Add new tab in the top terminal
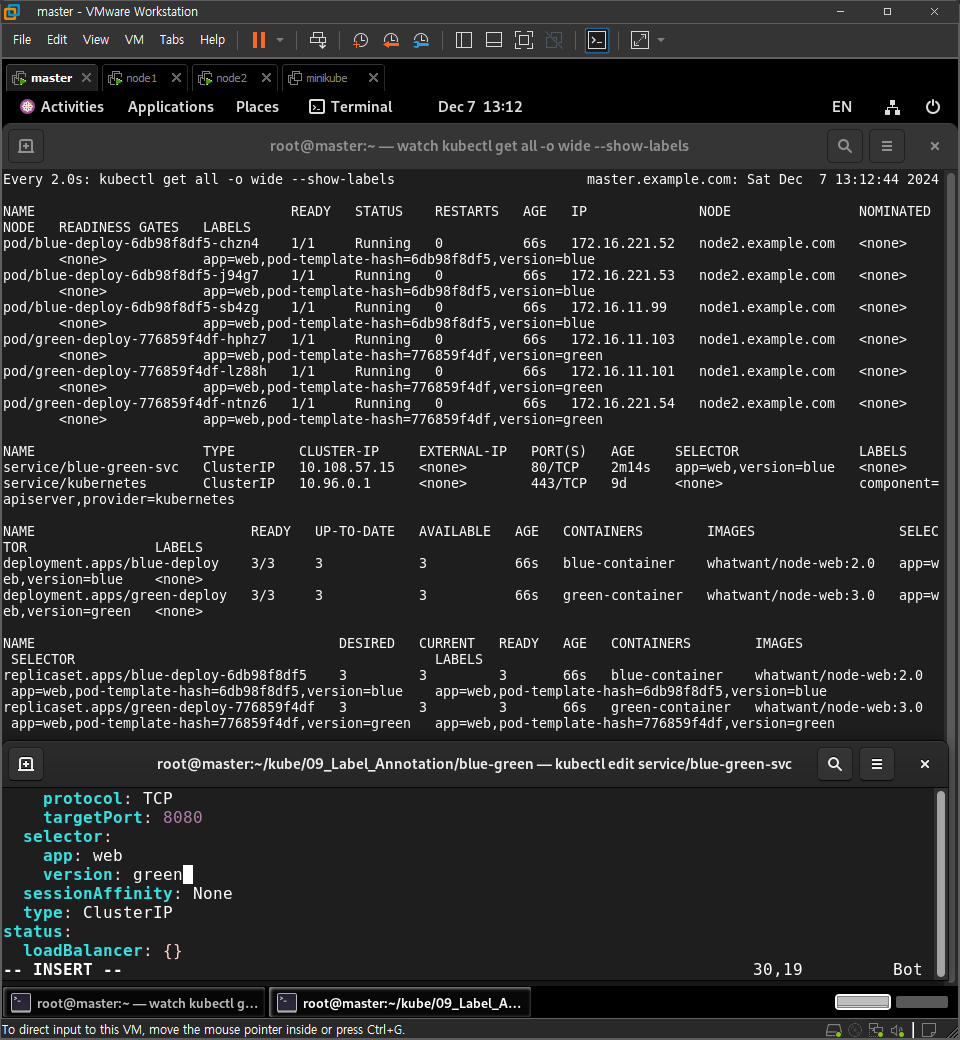This screenshot has height=1040, width=960. pos(26,146)
